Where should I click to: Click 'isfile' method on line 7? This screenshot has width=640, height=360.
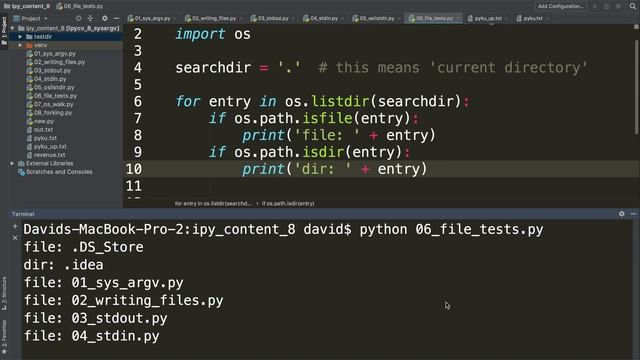coord(327,118)
